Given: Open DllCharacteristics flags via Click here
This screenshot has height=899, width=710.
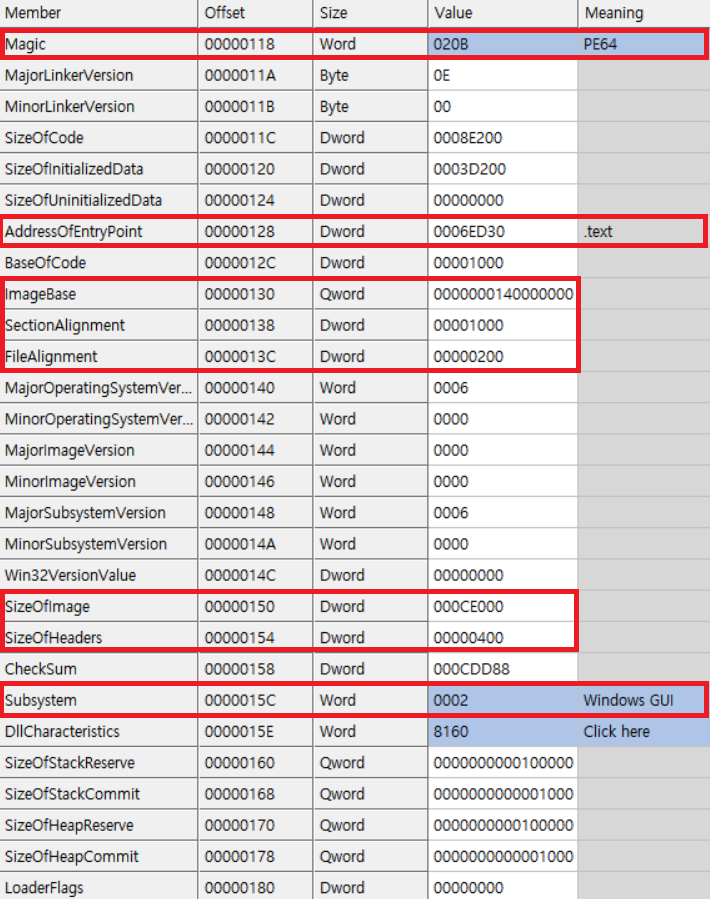Looking at the screenshot, I should tap(644, 732).
